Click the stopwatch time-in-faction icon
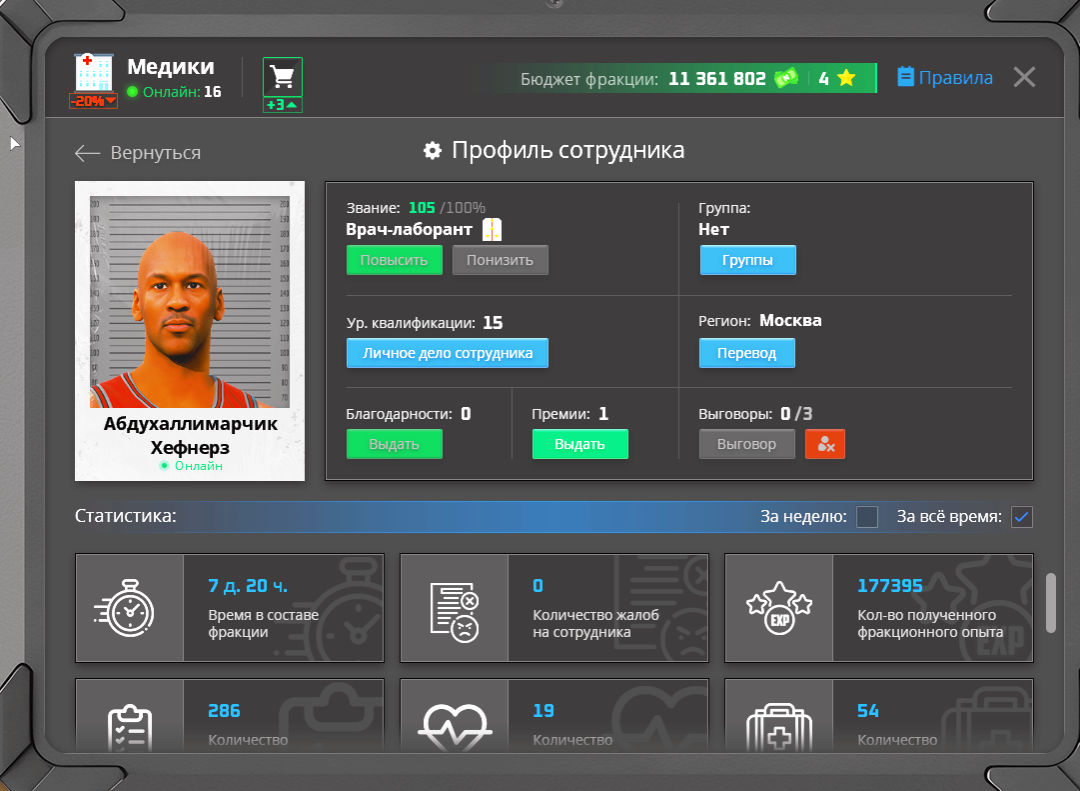The height and width of the screenshot is (791, 1080). (x=129, y=608)
